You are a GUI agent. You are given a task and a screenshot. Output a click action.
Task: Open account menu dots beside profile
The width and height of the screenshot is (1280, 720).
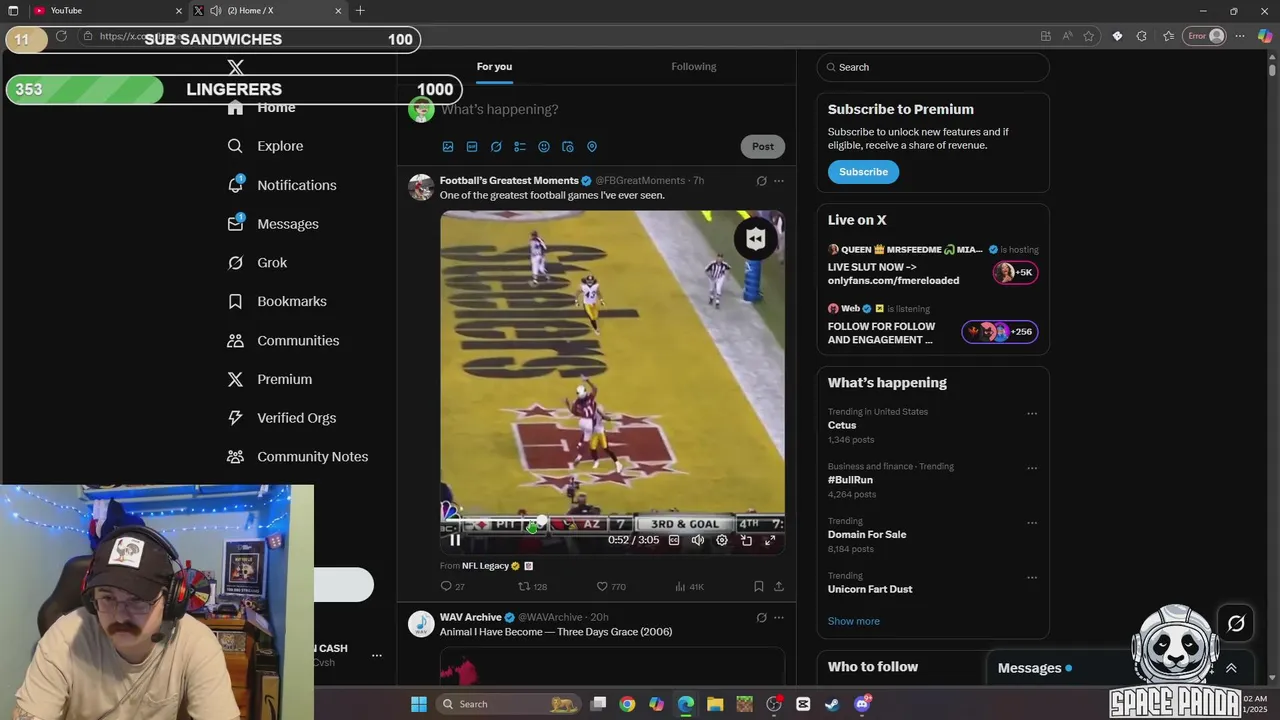[377, 656]
